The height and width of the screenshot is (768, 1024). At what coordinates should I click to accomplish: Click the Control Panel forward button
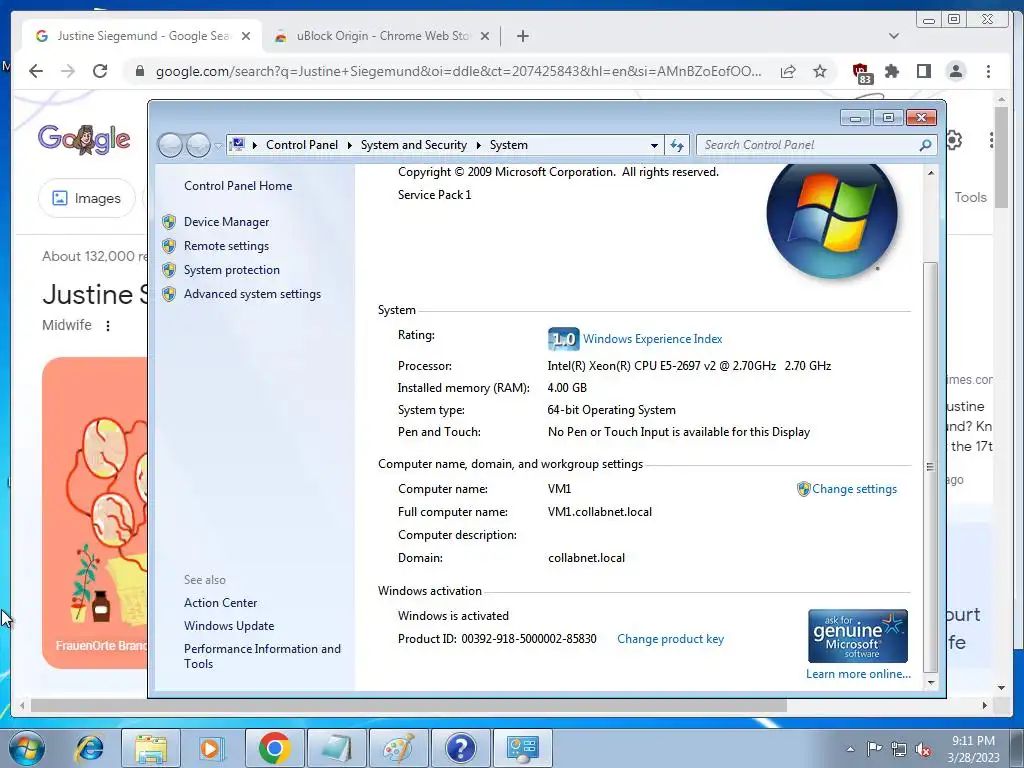tap(198, 145)
